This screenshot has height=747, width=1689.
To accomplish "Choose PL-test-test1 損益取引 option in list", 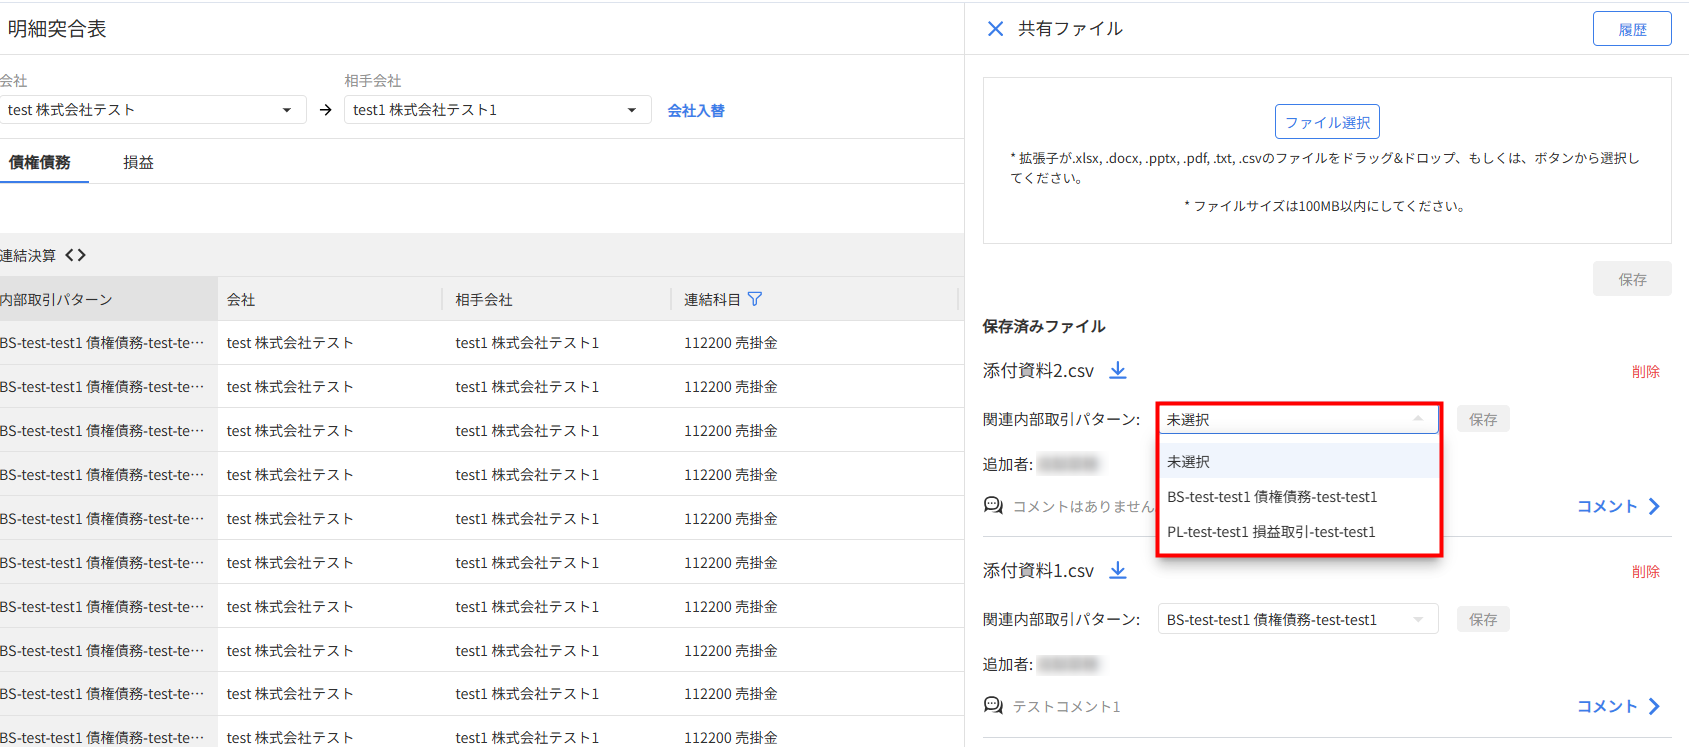I will 1271,532.
